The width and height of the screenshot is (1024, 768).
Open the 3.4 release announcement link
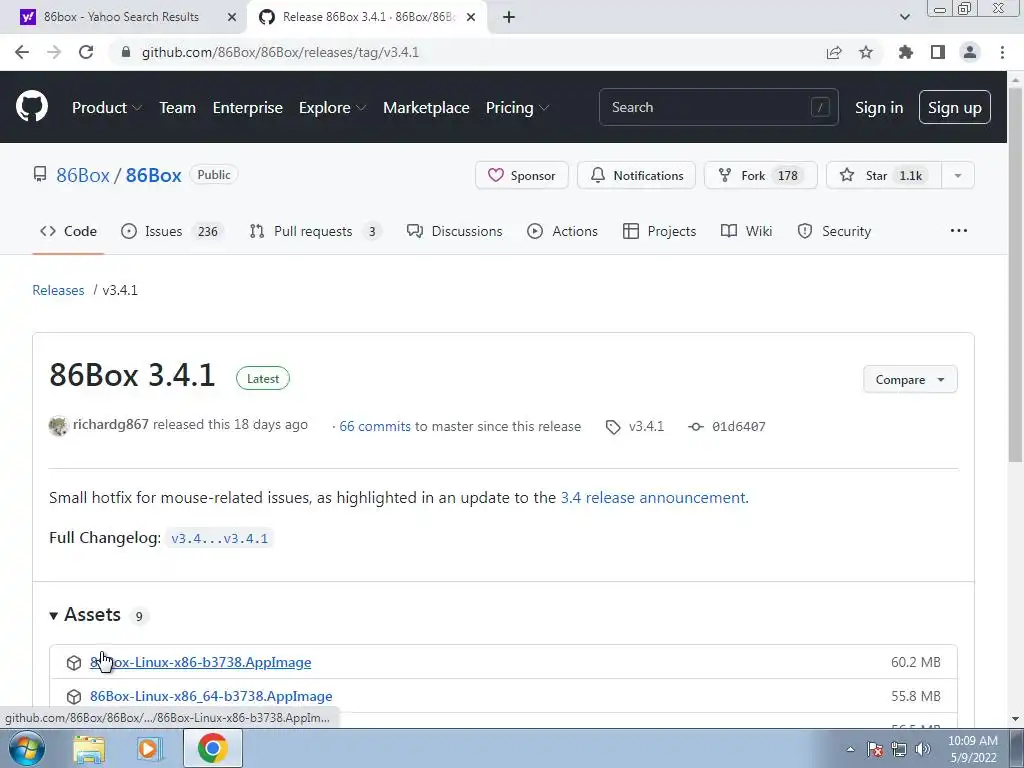coord(652,498)
